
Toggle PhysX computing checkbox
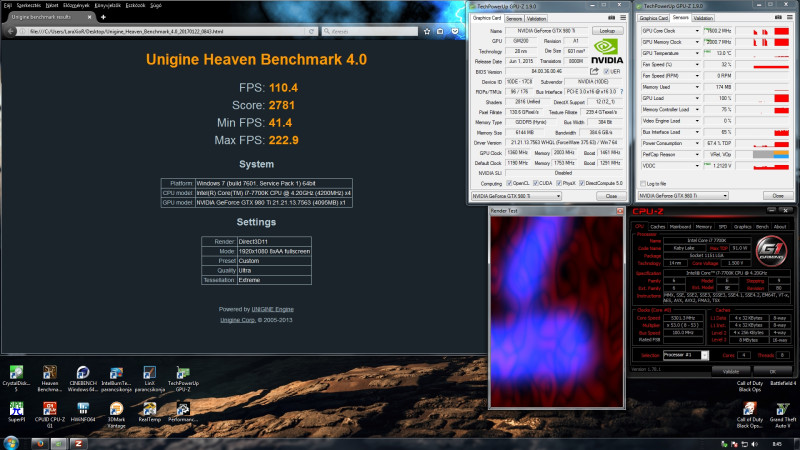tap(559, 183)
